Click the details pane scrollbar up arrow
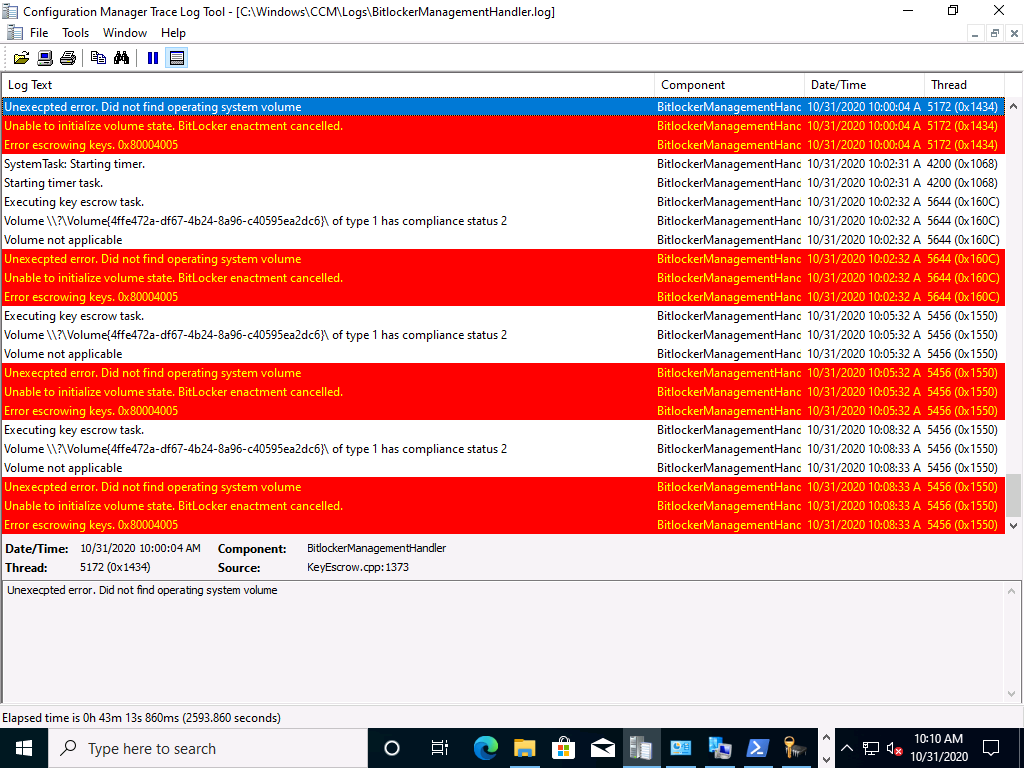Screen dimensions: 1024x768 [1014, 591]
